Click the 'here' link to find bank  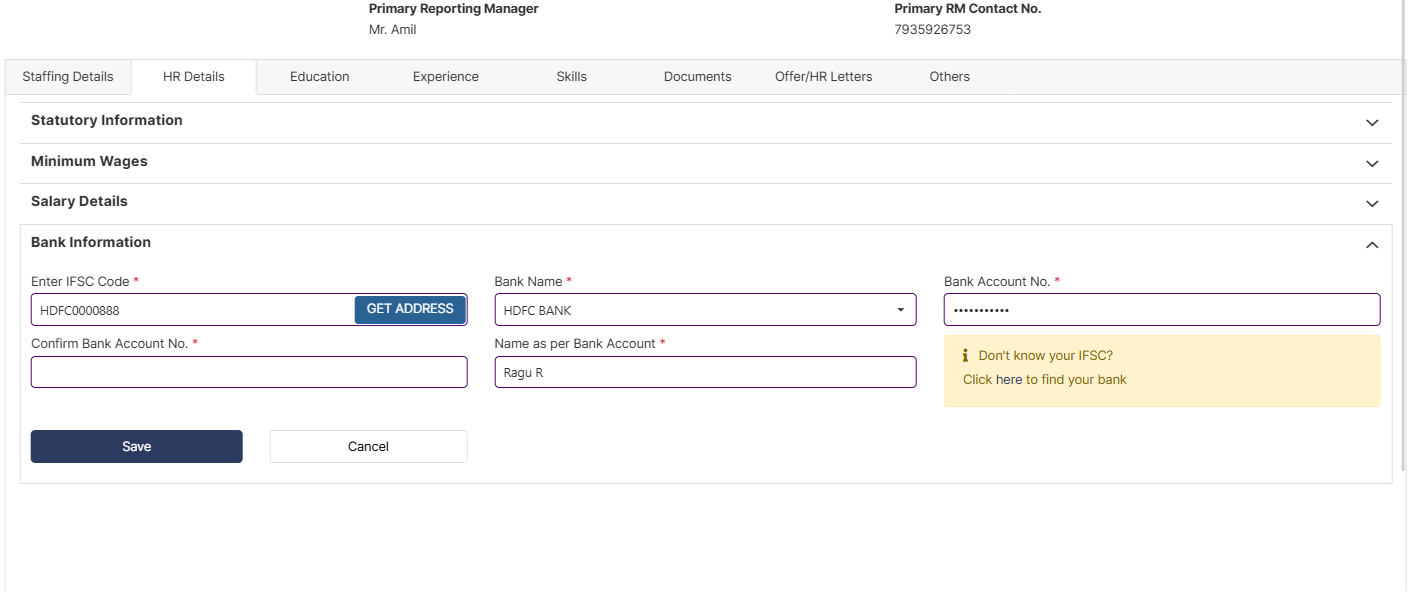click(1008, 380)
